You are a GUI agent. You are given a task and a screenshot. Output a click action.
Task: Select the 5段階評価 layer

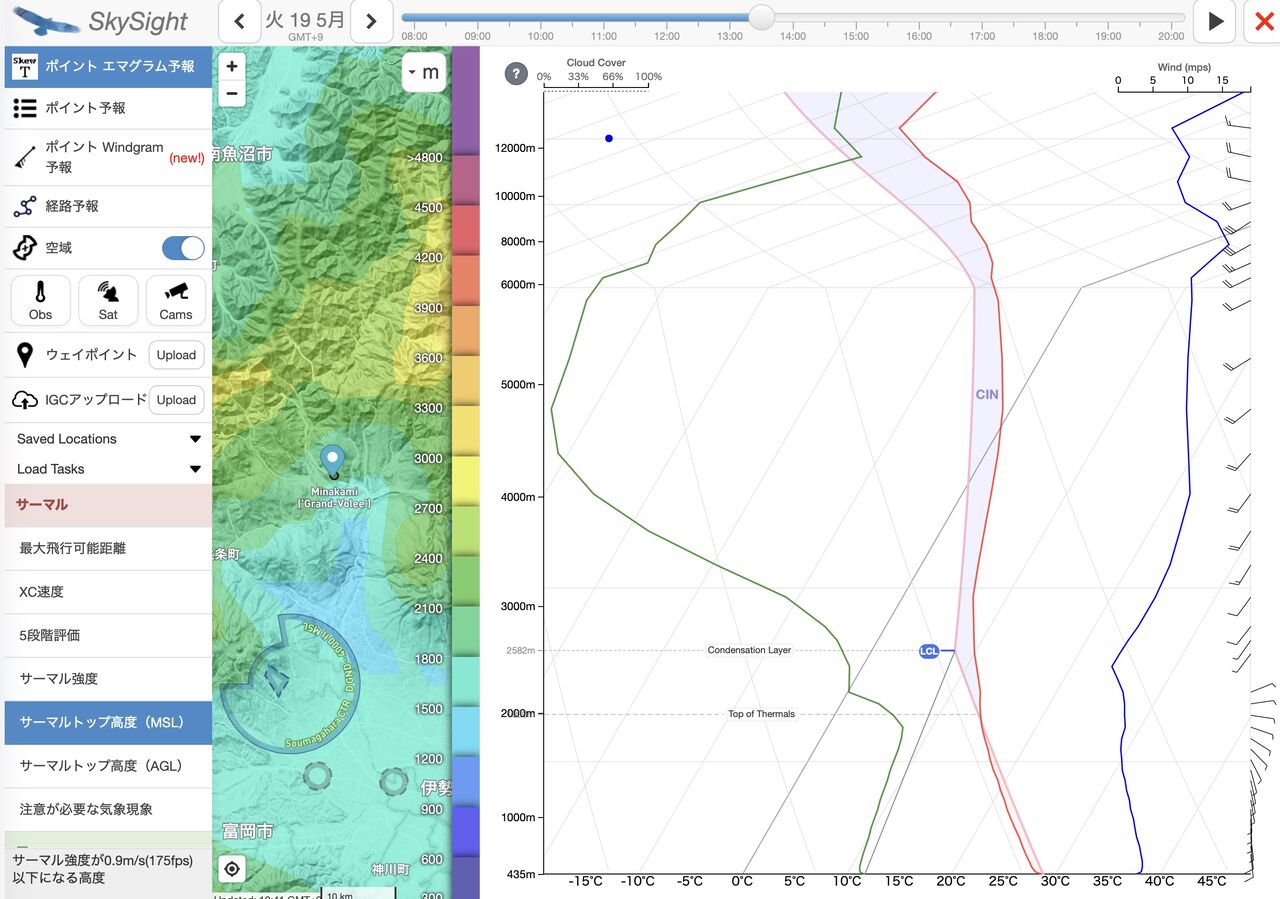click(108, 635)
